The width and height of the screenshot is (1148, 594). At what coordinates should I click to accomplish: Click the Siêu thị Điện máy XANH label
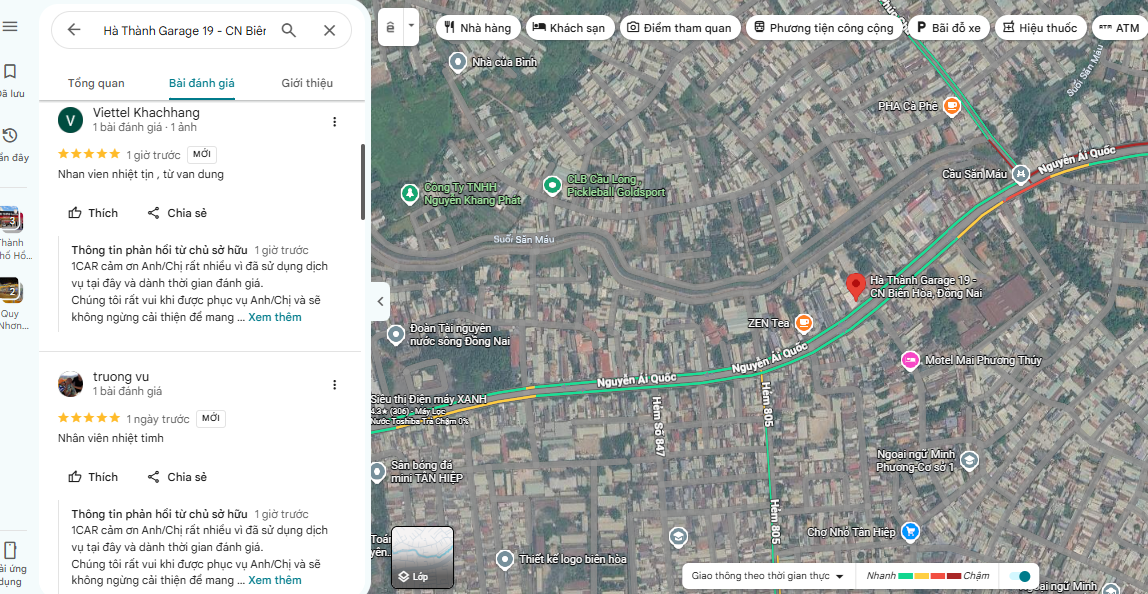point(429,398)
